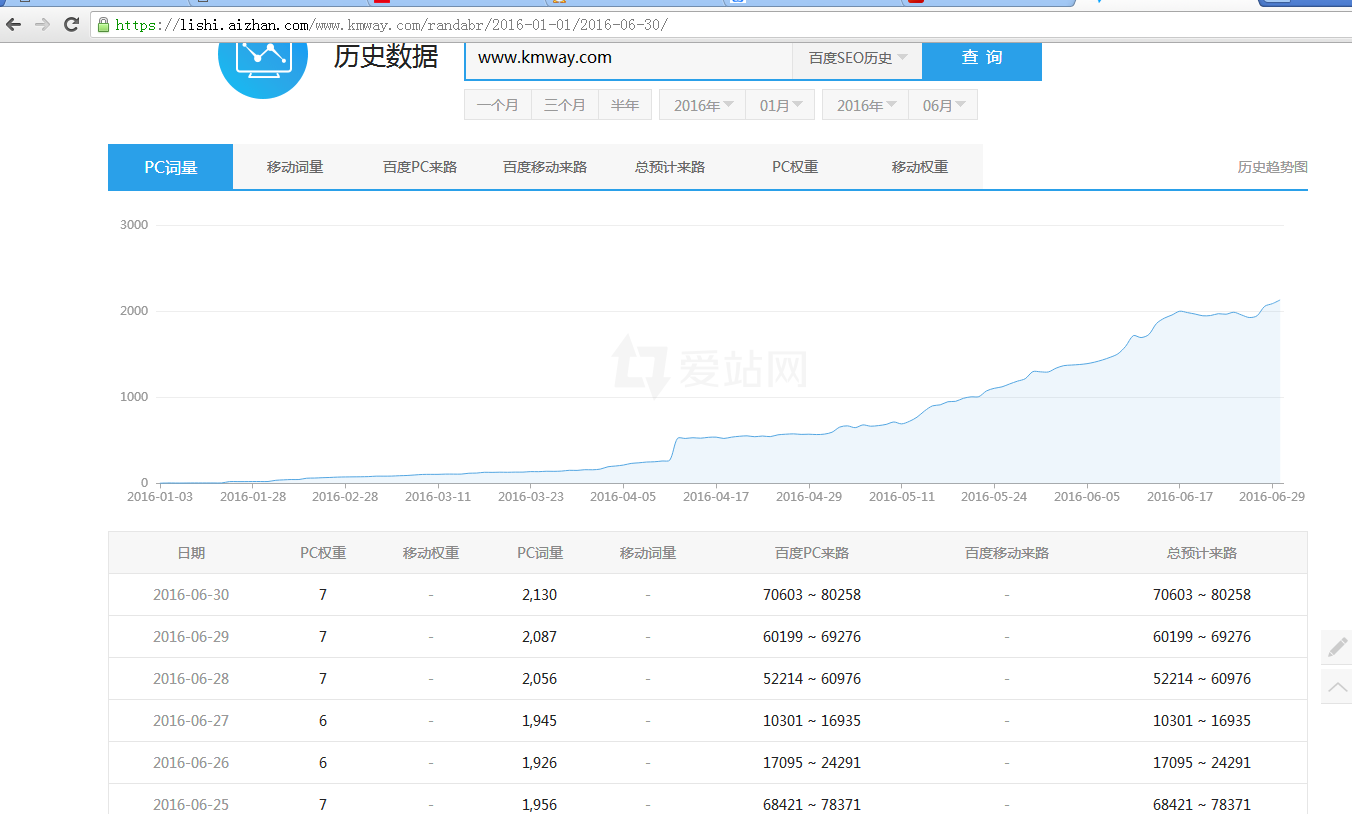Select the 一个月 range button
This screenshot has width=1352, height=814.
click(x=497, y=105)
